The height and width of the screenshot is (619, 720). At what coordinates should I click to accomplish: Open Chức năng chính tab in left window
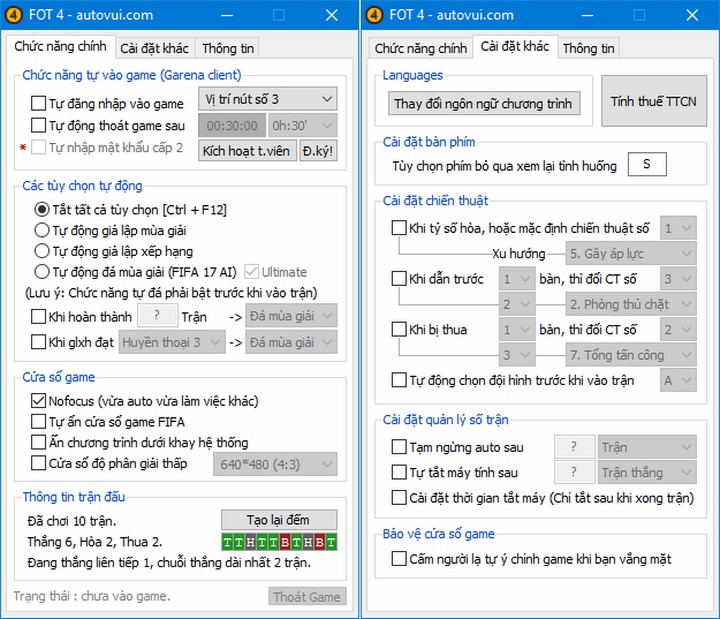pyautogui.click(x=60, y=46)
